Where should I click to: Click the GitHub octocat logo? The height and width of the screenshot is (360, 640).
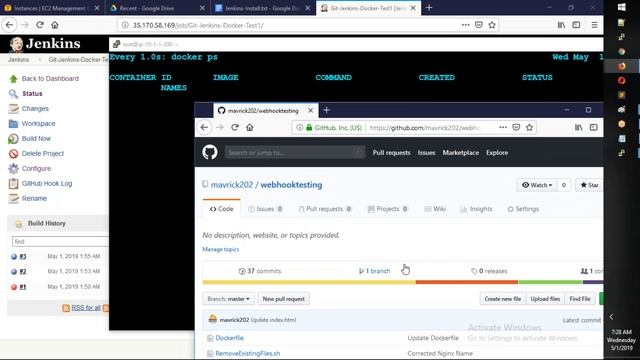[210, 152]
